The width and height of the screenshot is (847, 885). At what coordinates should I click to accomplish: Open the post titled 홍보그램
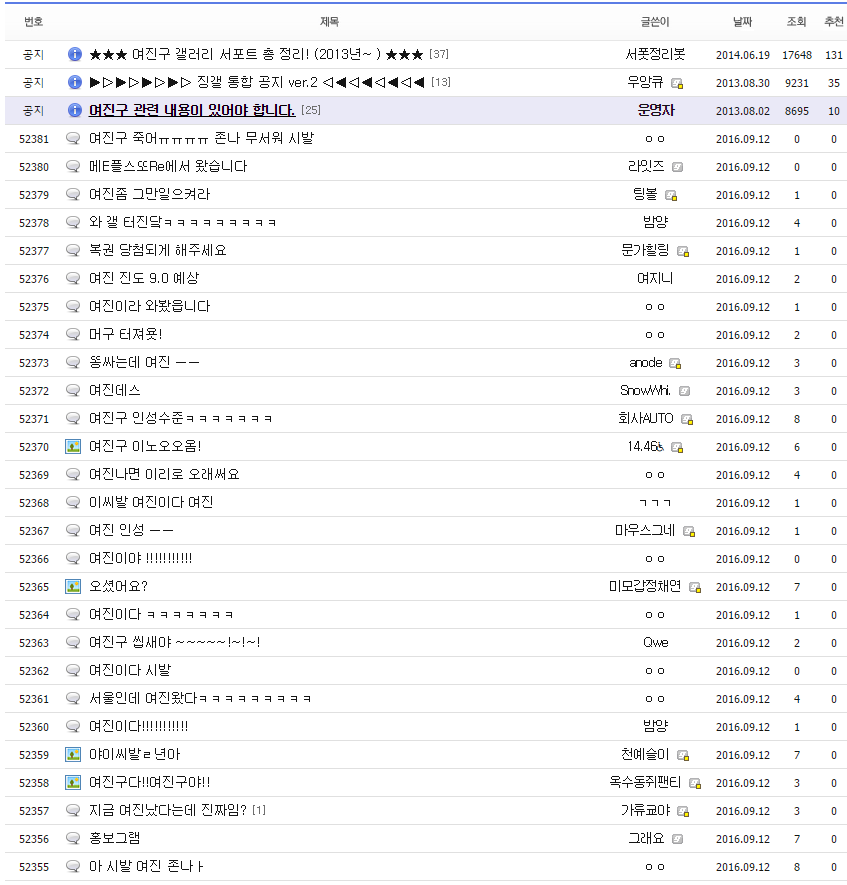click(x=115, y=838)
